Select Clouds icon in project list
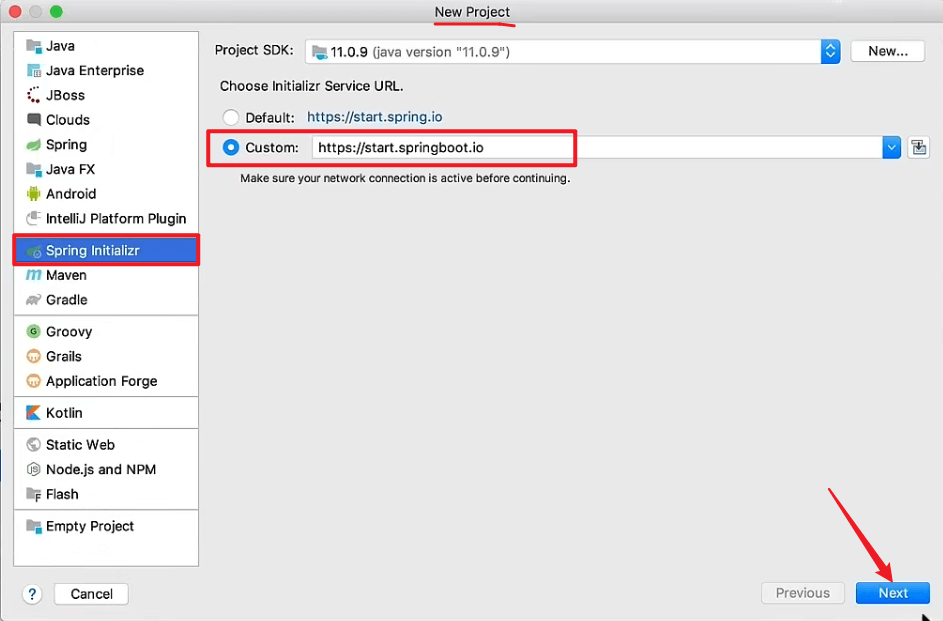 [34, 120]
